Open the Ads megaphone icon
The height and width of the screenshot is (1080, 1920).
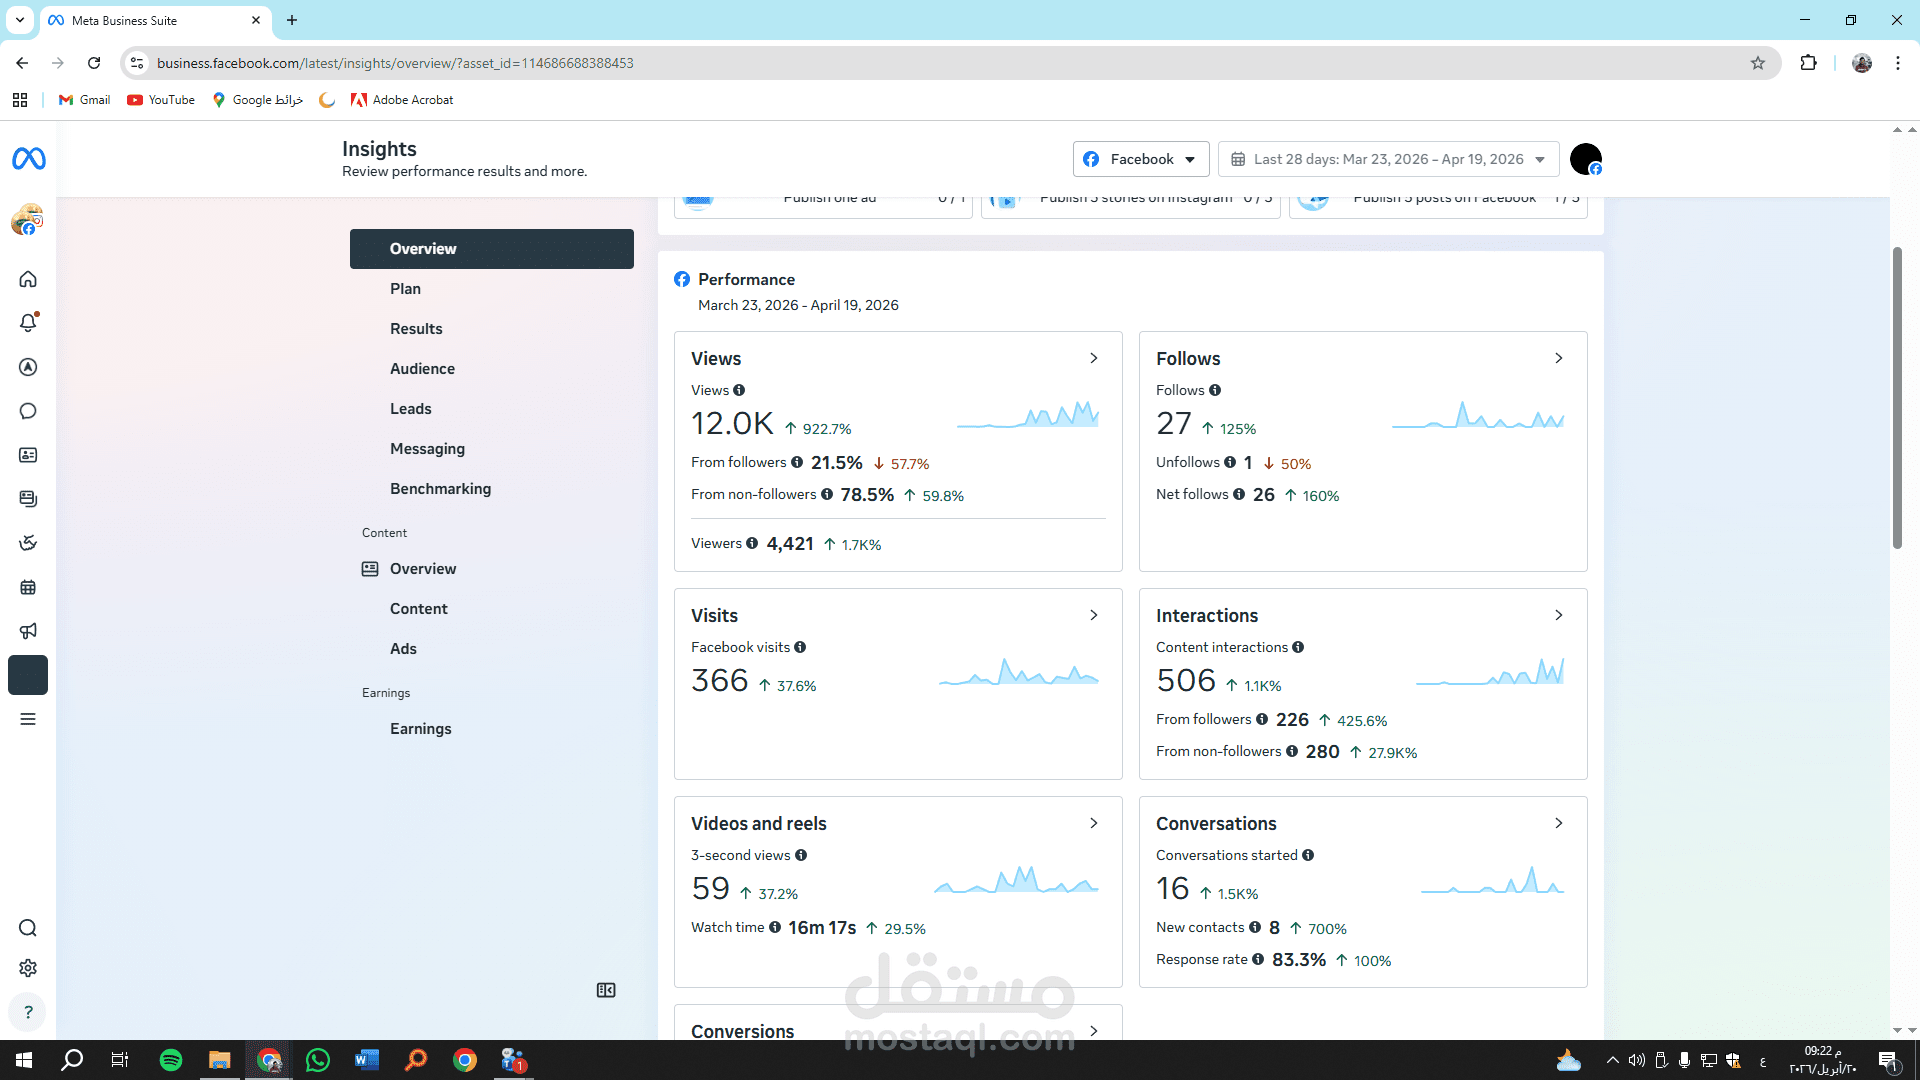pyautogui.click(x=28, y=631)
